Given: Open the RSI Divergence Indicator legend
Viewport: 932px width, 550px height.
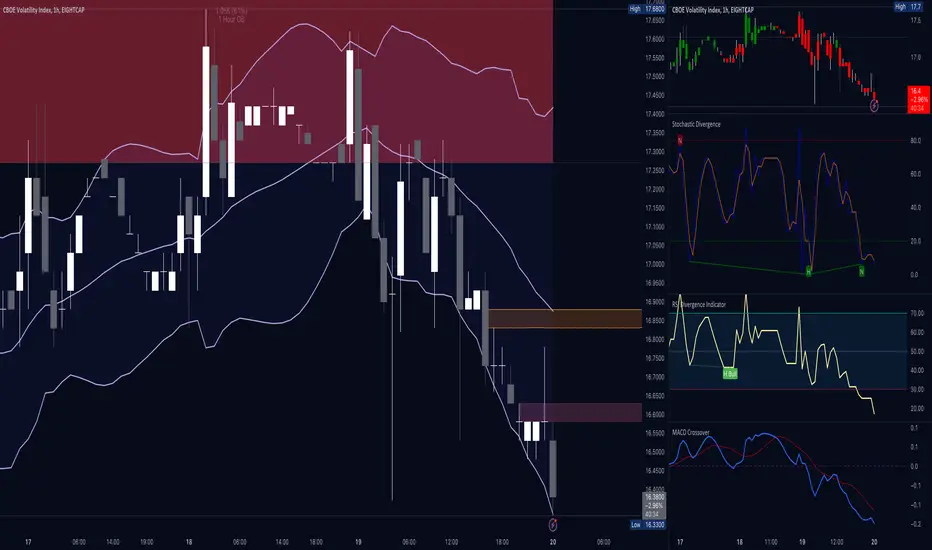Looking at the screenshot, I should [699, 304].
